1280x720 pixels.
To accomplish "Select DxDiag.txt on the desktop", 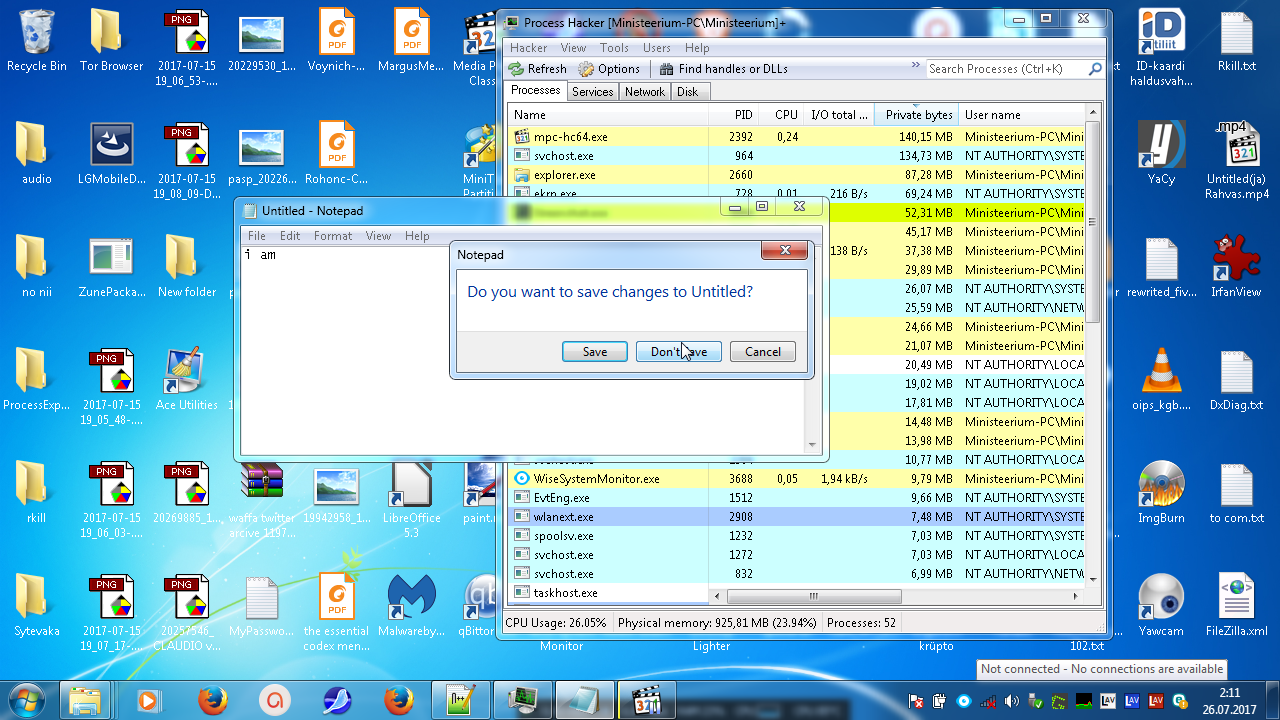I will 1236,380.
